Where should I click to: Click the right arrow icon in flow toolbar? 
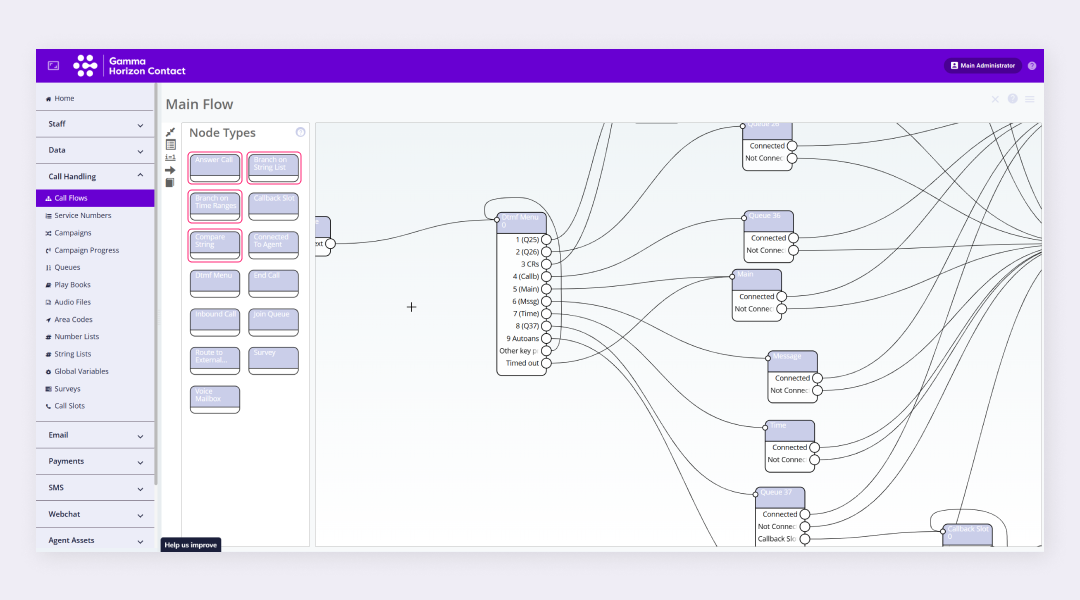(170, 169)
